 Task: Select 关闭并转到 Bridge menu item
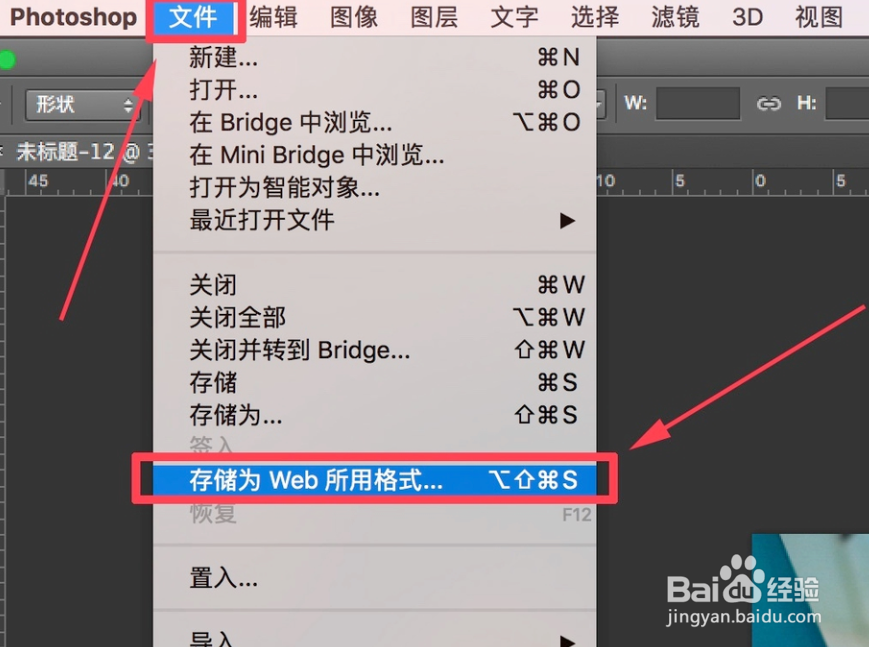coord(375,350)
